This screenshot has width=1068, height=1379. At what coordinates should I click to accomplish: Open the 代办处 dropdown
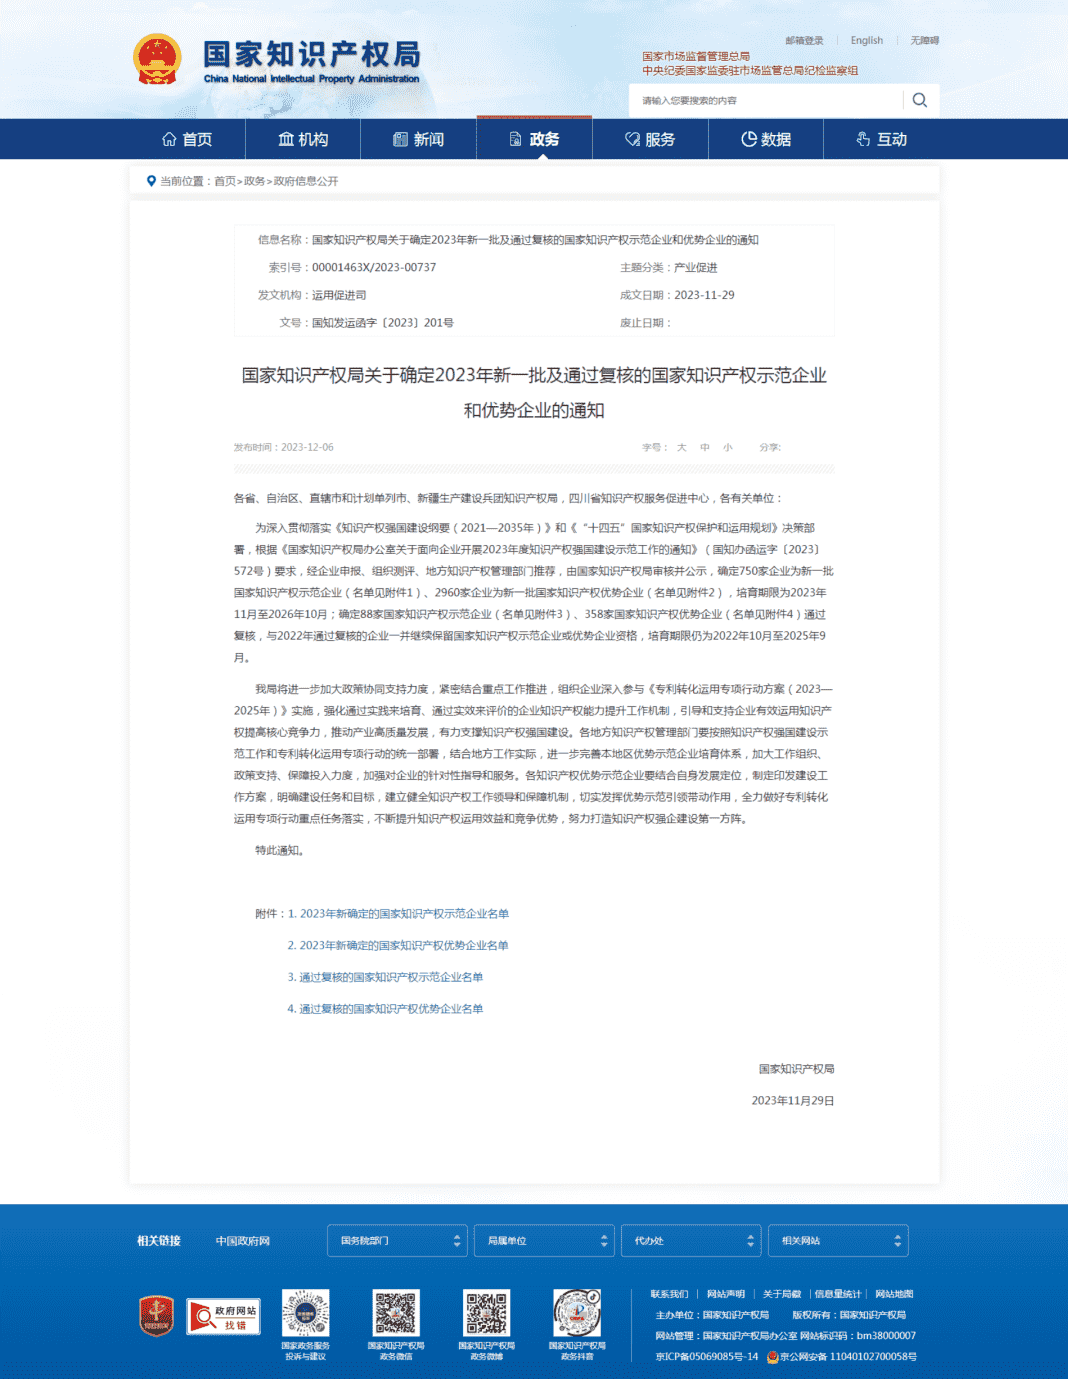point(691,1240)
